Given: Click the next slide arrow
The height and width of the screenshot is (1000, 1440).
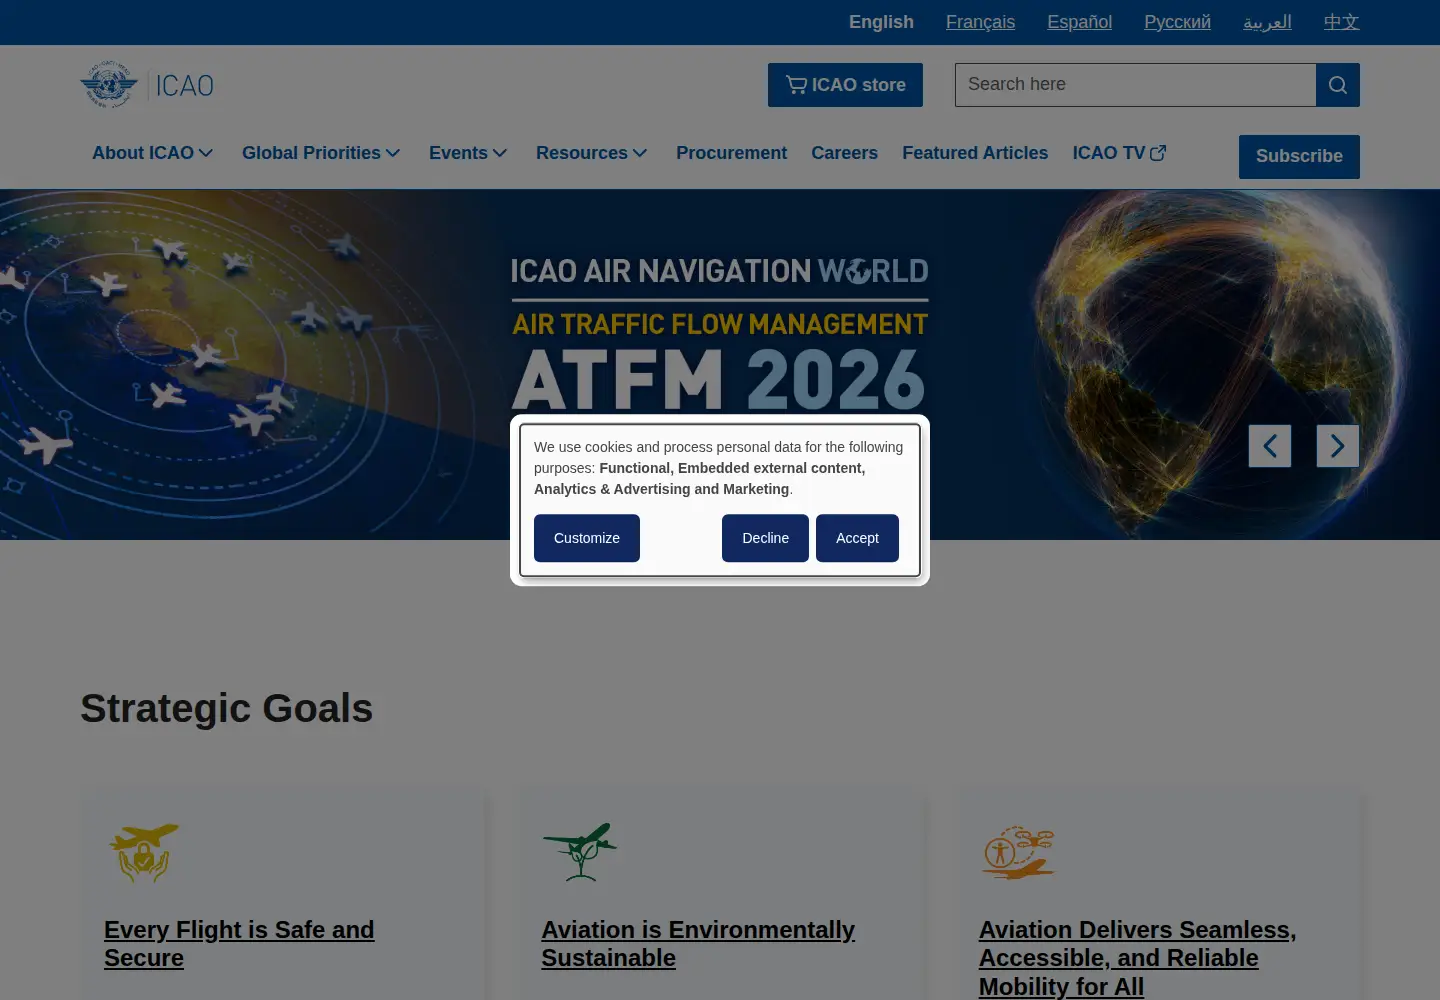Looking at the screenshot, I should pos(1338,446).
